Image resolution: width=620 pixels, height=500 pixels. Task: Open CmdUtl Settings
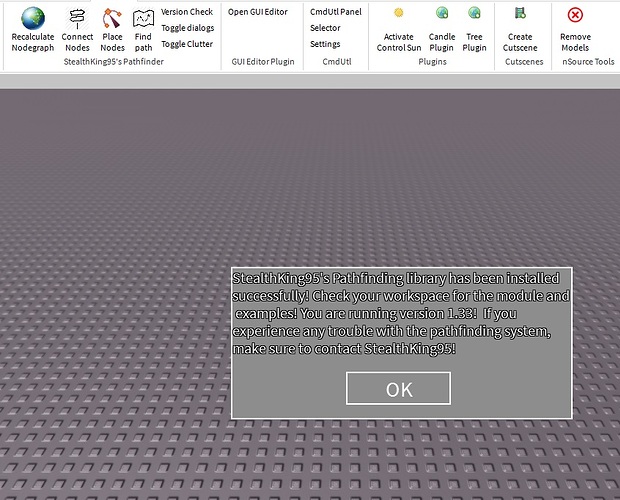pyautogui.click(x=325, y=44)
